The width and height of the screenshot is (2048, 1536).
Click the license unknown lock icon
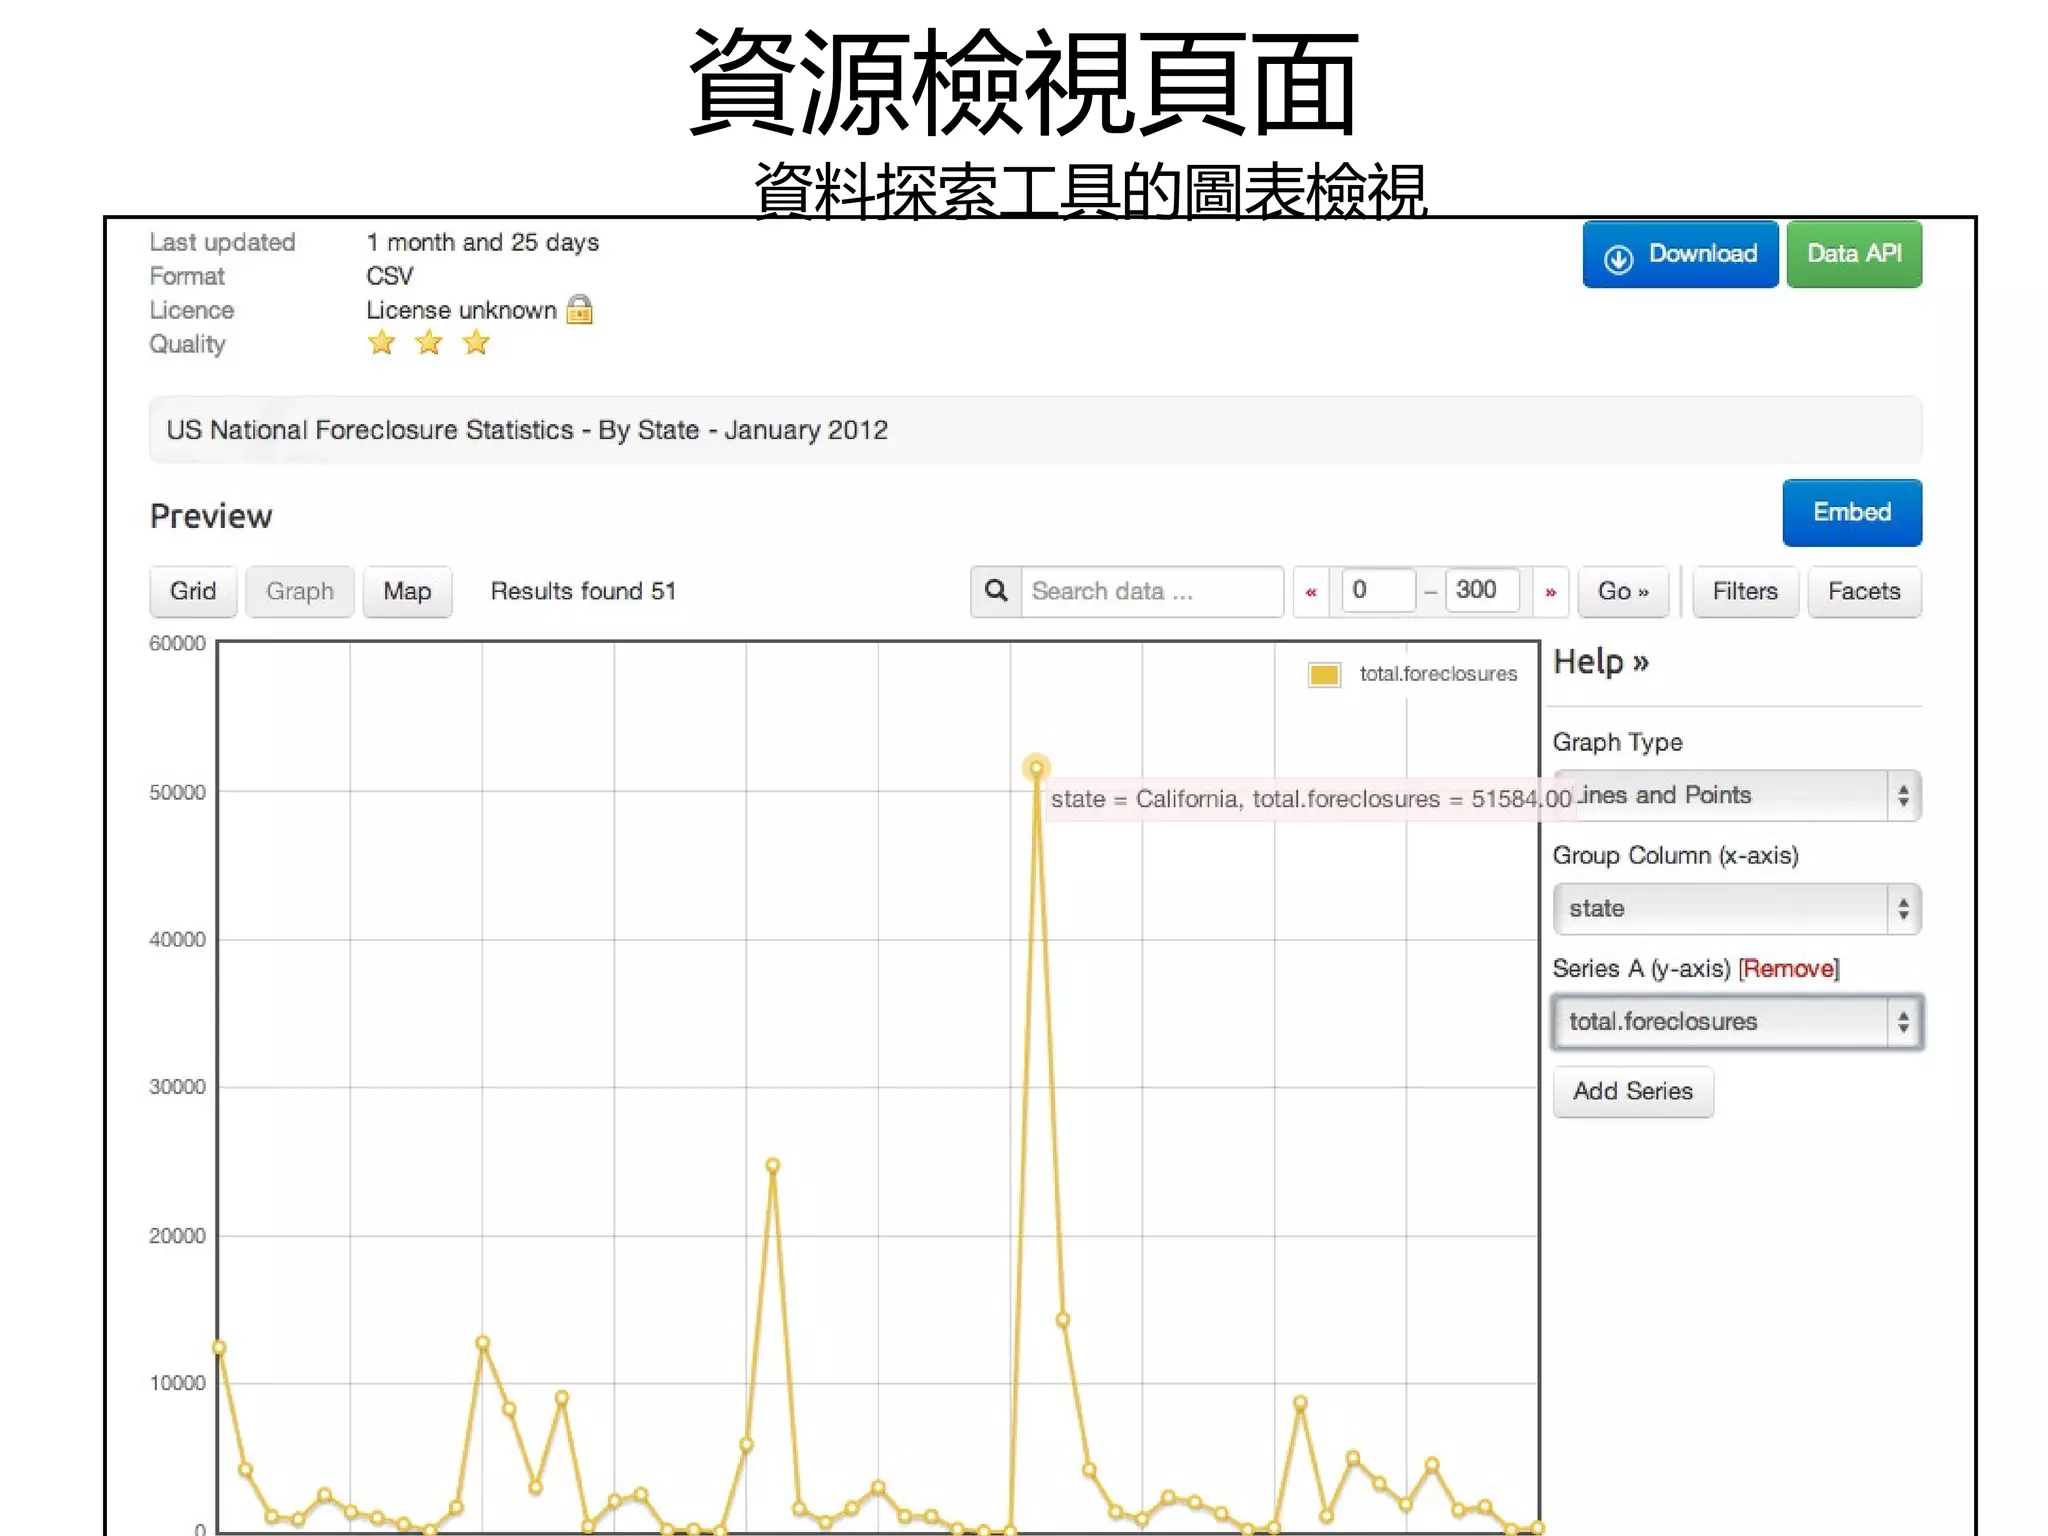[580, 310]
